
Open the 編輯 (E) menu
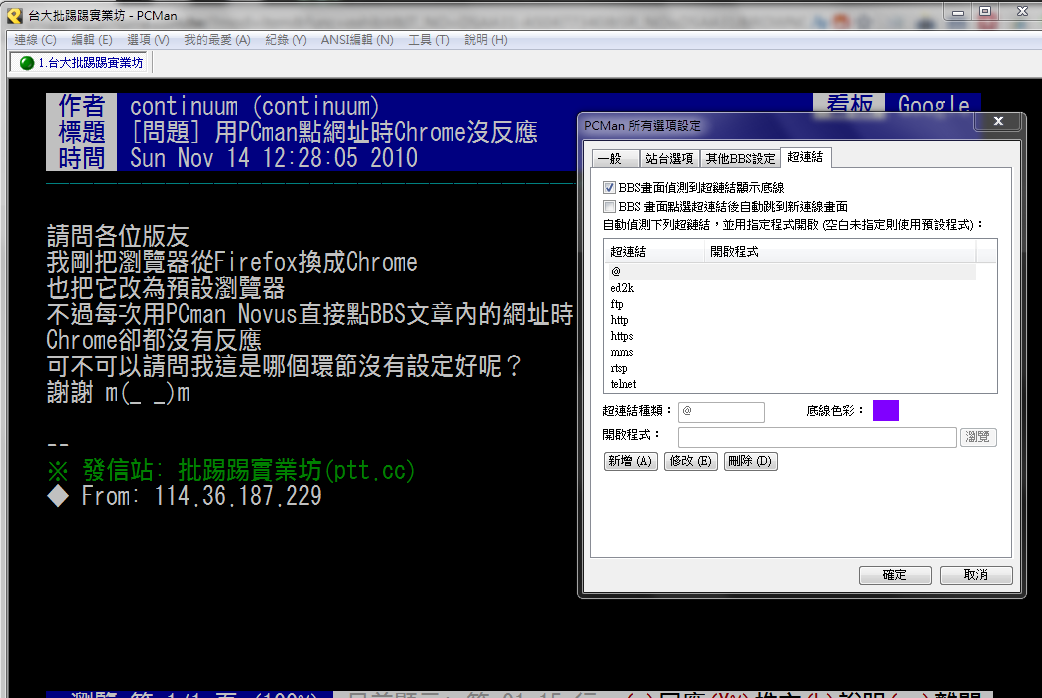point(92,40)
